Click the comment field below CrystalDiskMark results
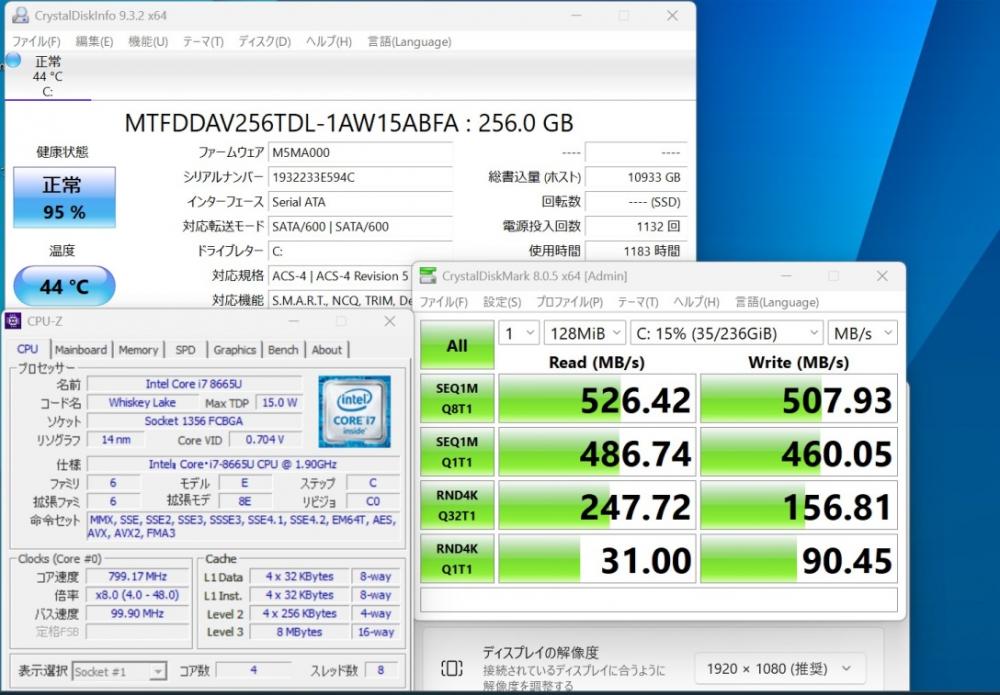 click(659, 600)
